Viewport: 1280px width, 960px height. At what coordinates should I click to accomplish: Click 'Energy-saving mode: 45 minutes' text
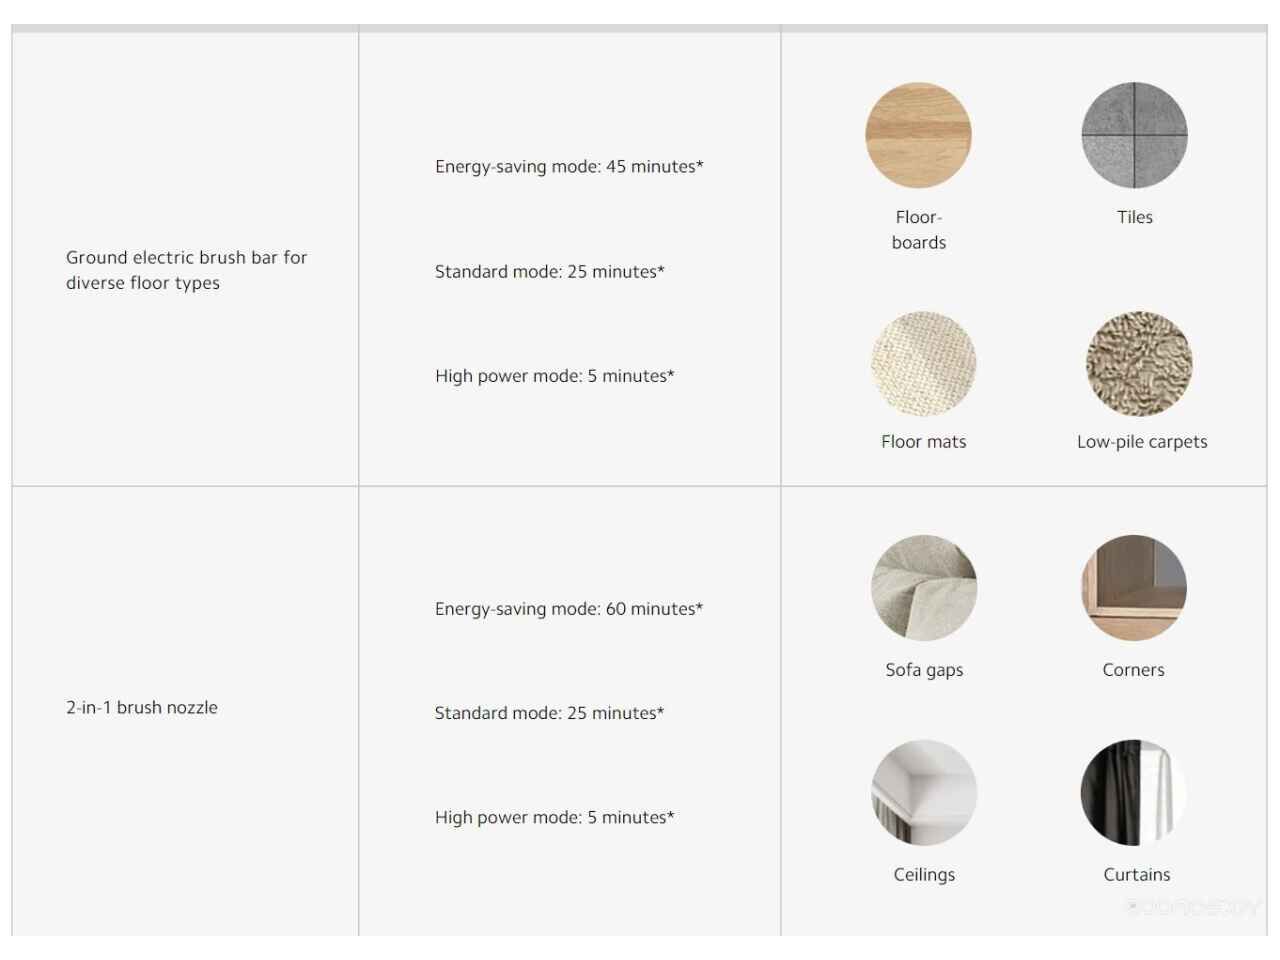click(569, 167)
